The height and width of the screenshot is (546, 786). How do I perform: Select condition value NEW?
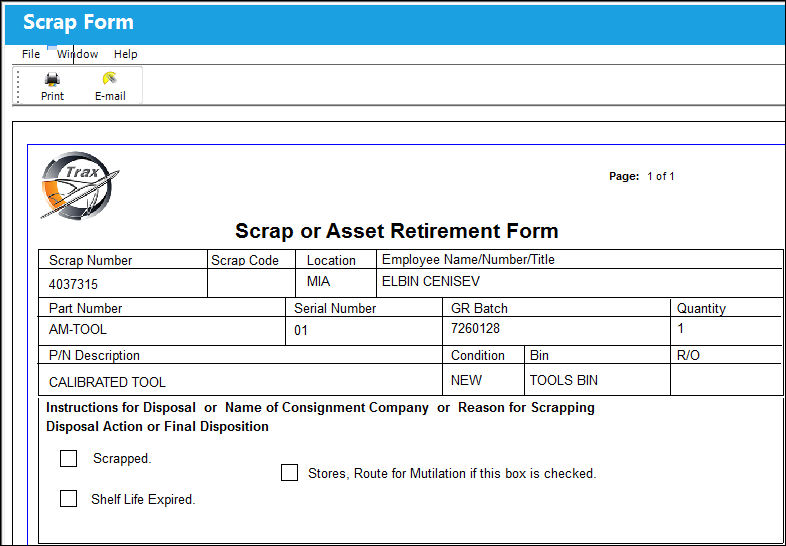pyautogui.click(x=466, y=380)
